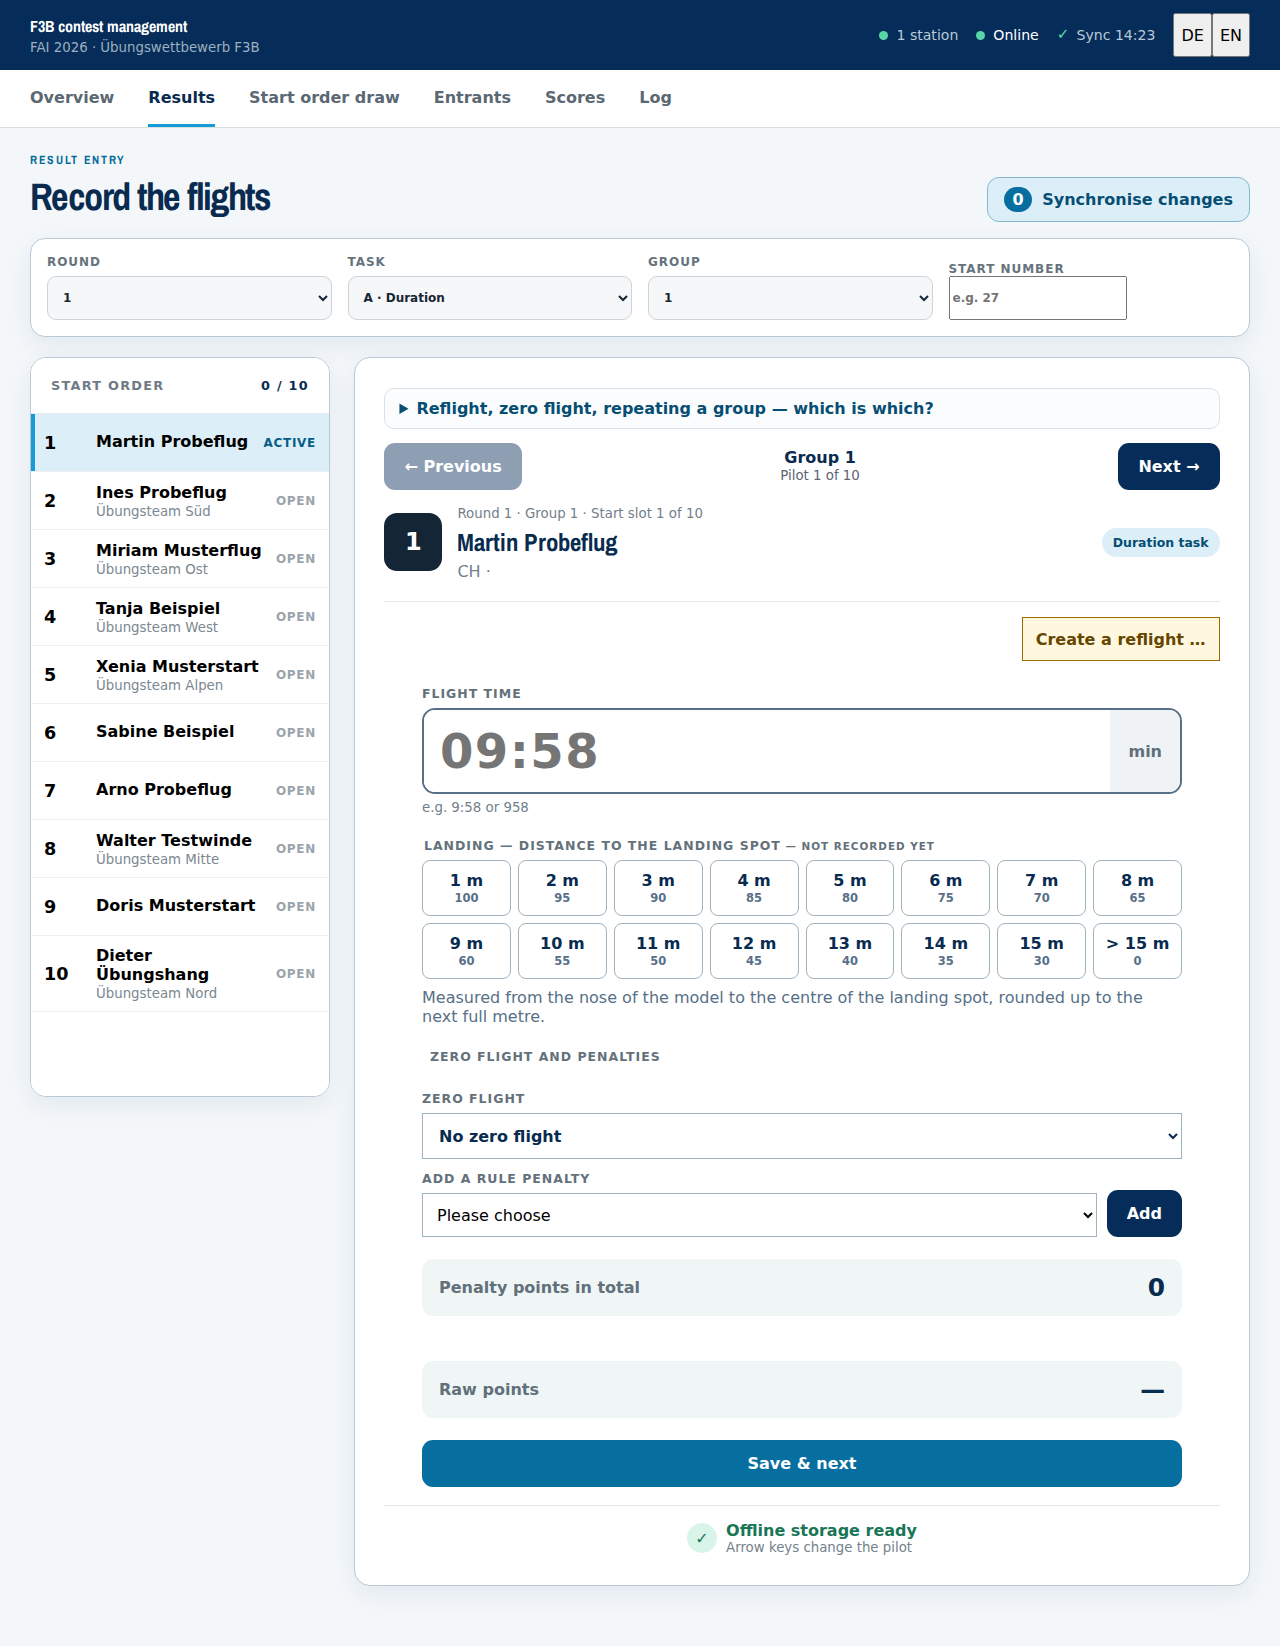Select Miriam Musterflug in start order
Image resolution: width=1280 pixels, height=1646 pixels.
tap(180, 558)
